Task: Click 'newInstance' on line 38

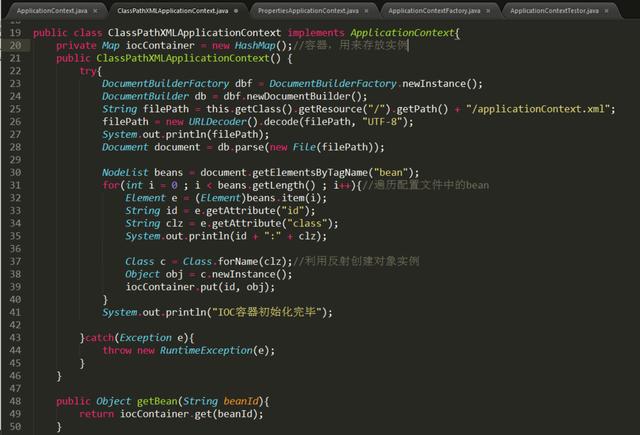Action: point(244,274)
